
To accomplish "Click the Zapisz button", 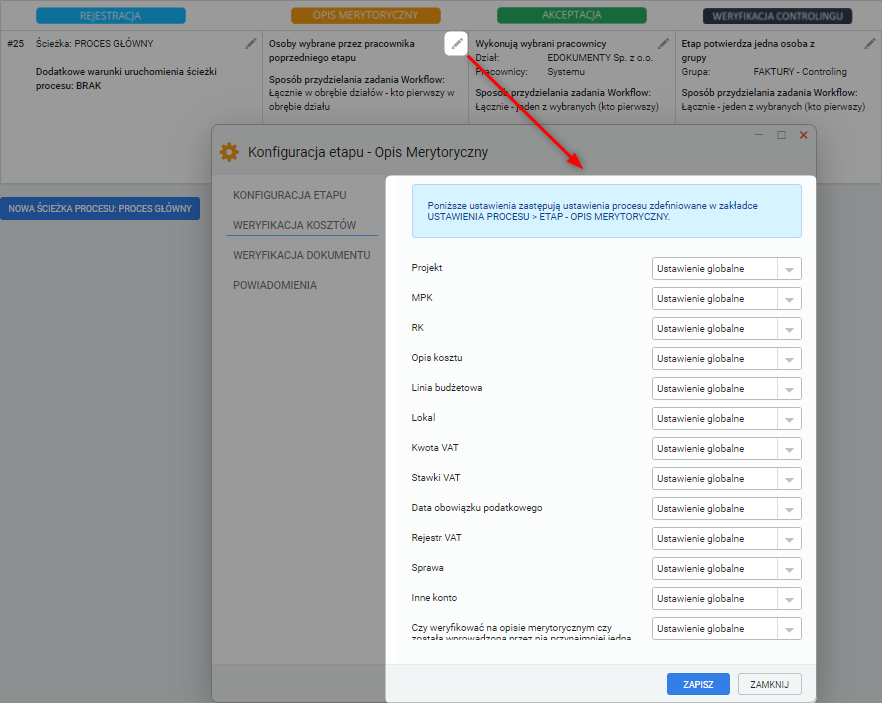I will [698, 684].
